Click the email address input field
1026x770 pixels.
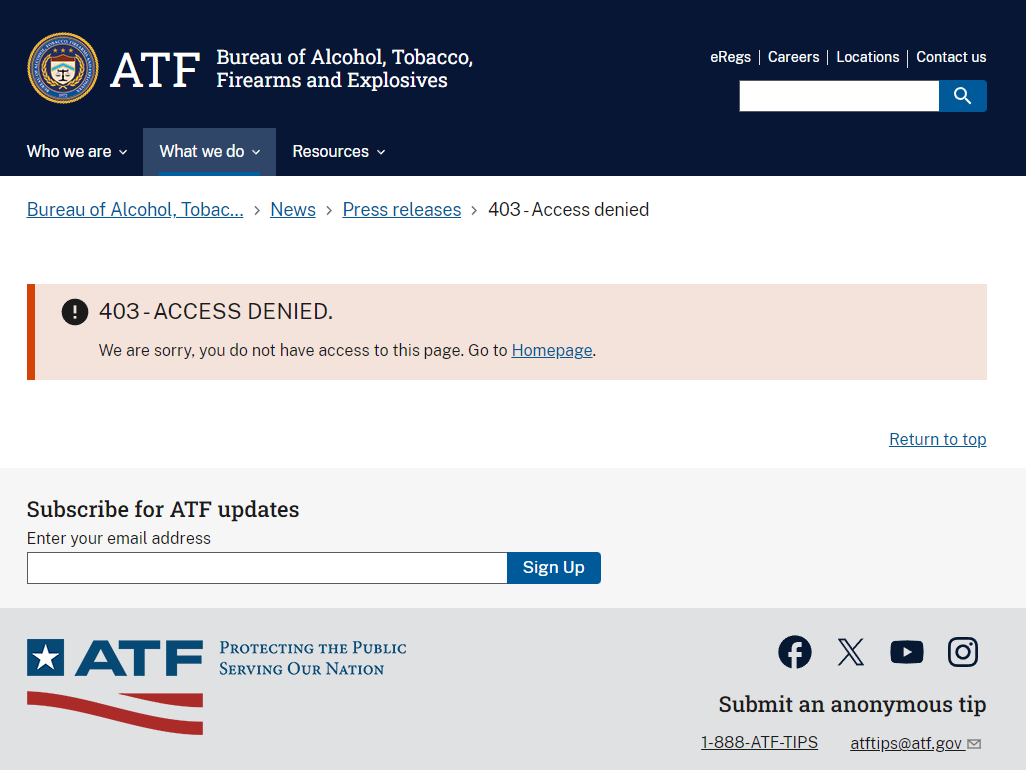[x=267, y=568]
